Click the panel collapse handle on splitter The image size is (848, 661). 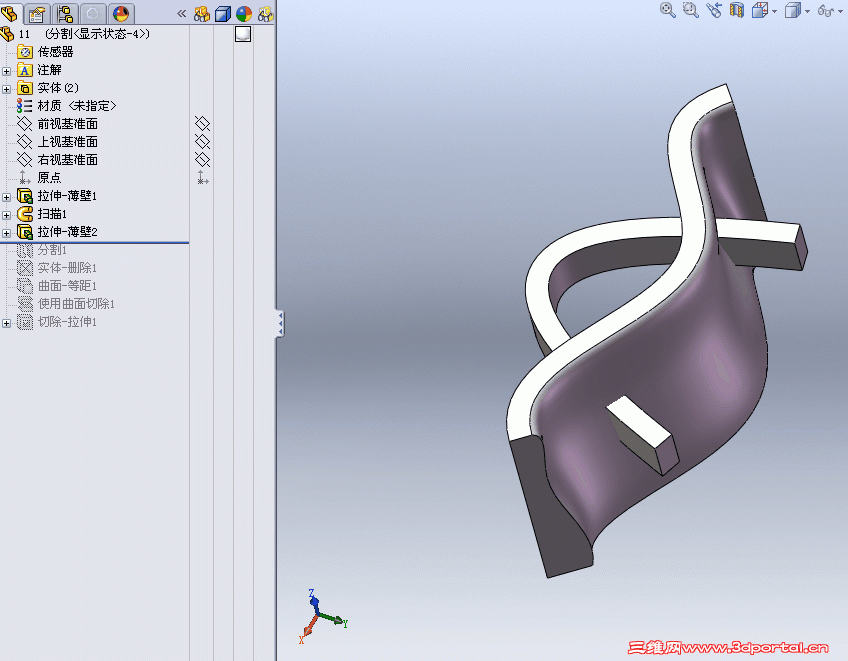click(280, 323)
